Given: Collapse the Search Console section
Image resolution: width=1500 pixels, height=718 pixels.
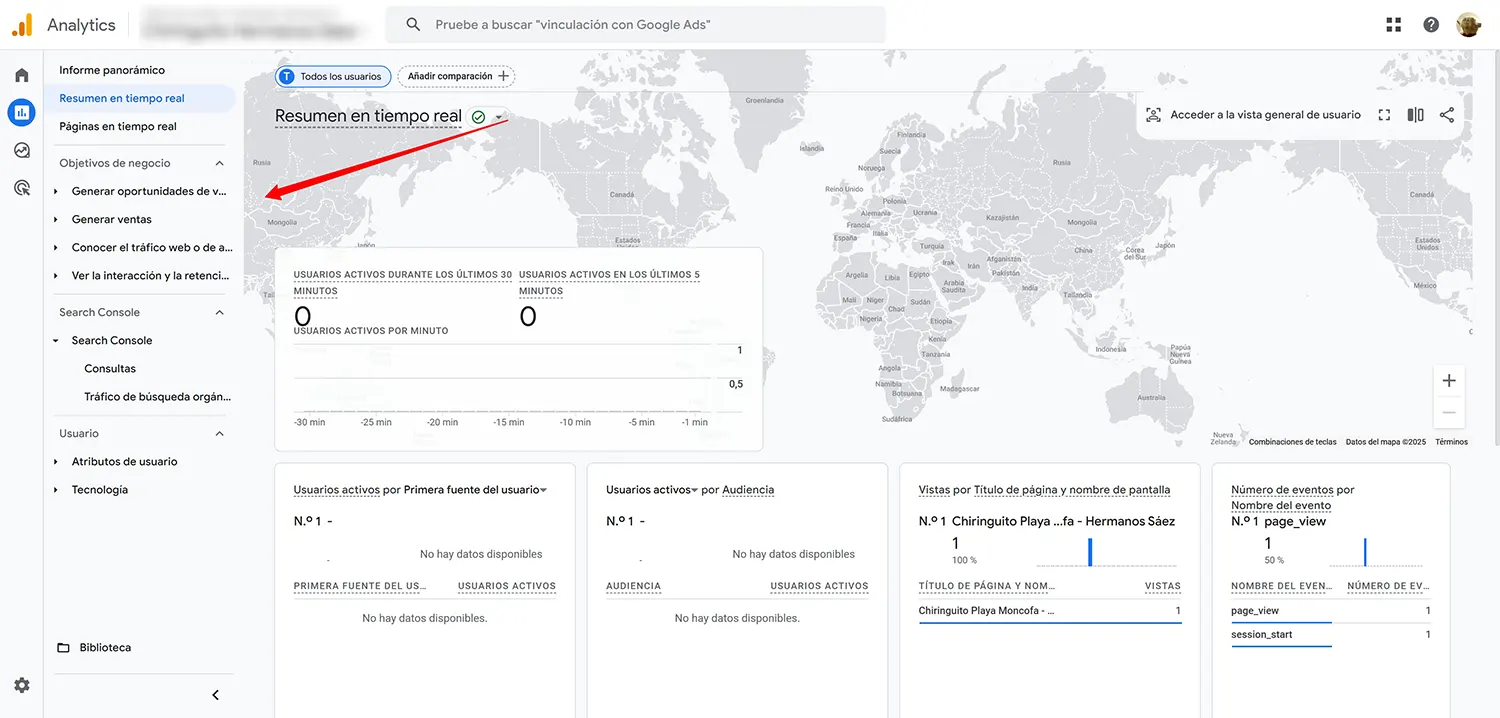Looking at the screenshot, I should point(219,312).
